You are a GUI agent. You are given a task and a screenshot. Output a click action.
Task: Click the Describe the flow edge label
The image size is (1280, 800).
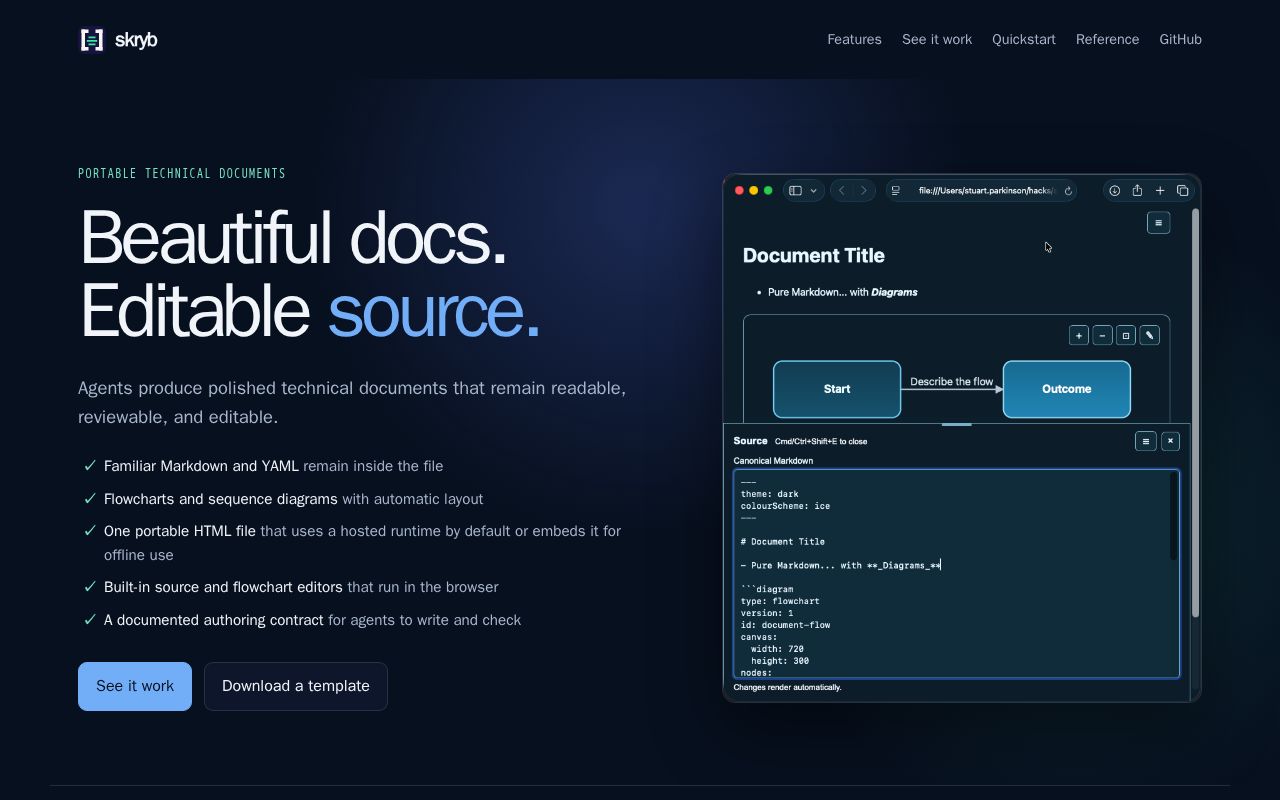(x=952, y=382)
